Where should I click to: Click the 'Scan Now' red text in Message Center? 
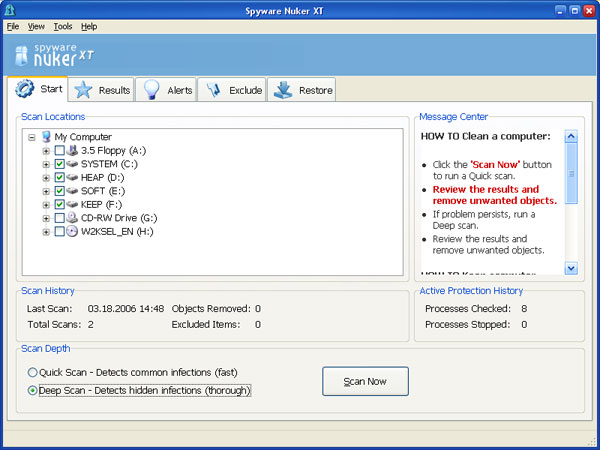click(x=495, y=165)
